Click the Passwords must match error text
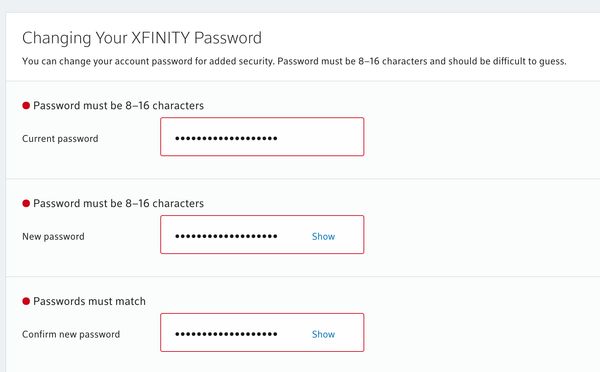Viewport: 600px width, 372px height. tap(89, 301)
